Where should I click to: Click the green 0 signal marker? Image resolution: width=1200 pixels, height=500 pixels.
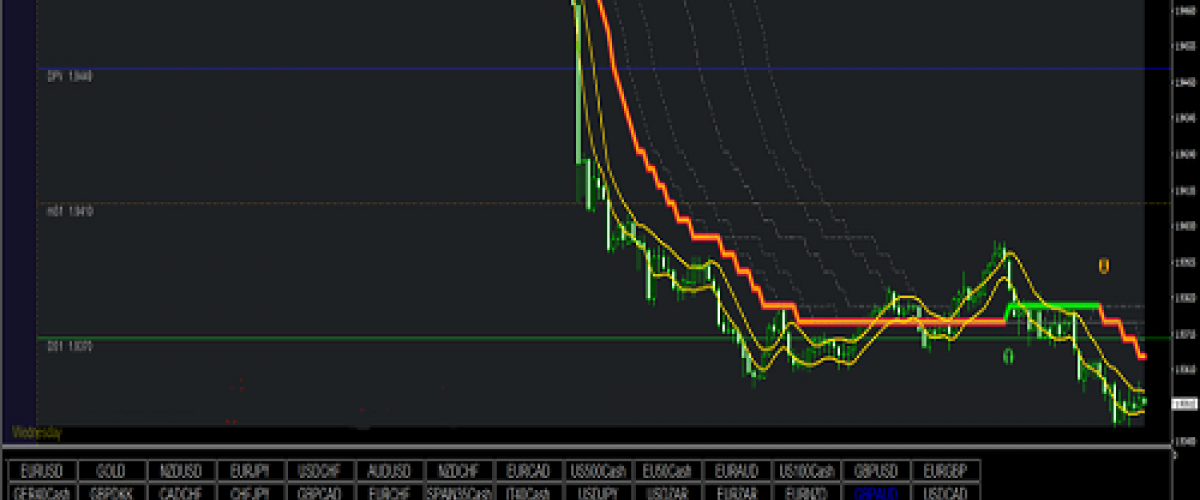(1008, 355)
